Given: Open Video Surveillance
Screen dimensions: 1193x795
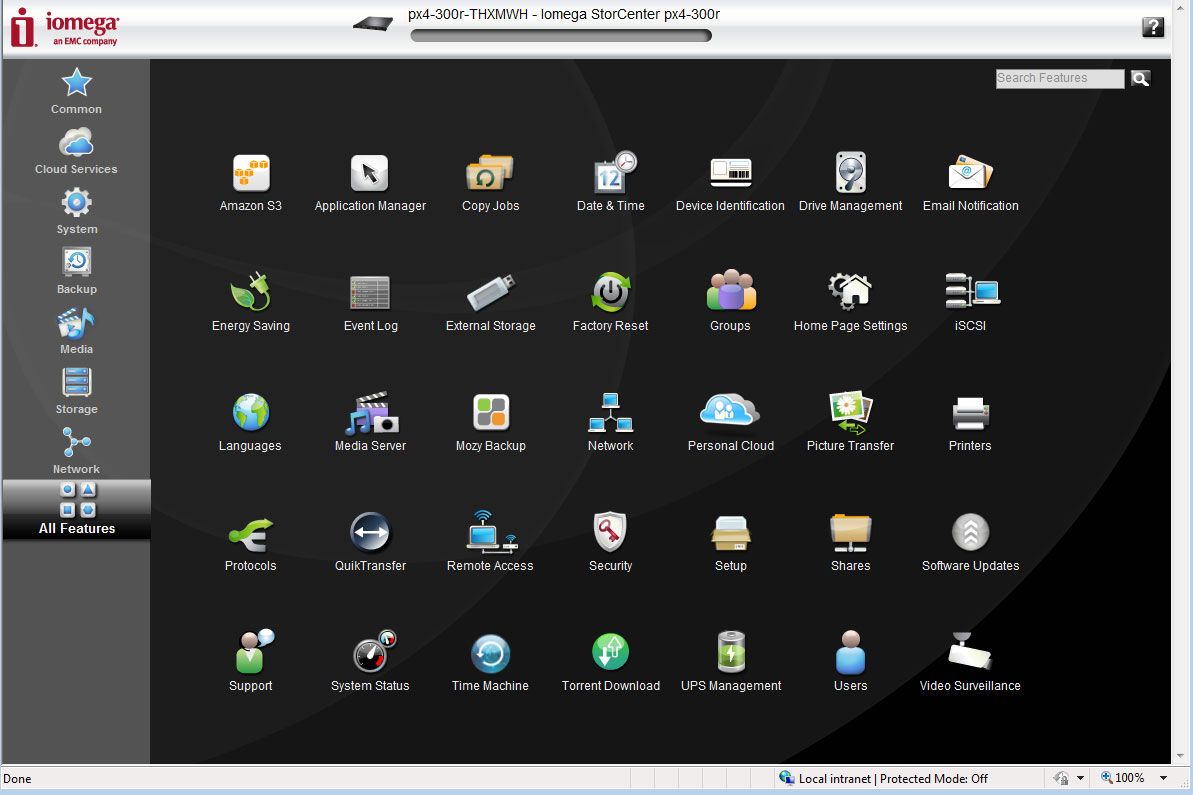Looking at the screenshot, I should click(x=970, y=662).
